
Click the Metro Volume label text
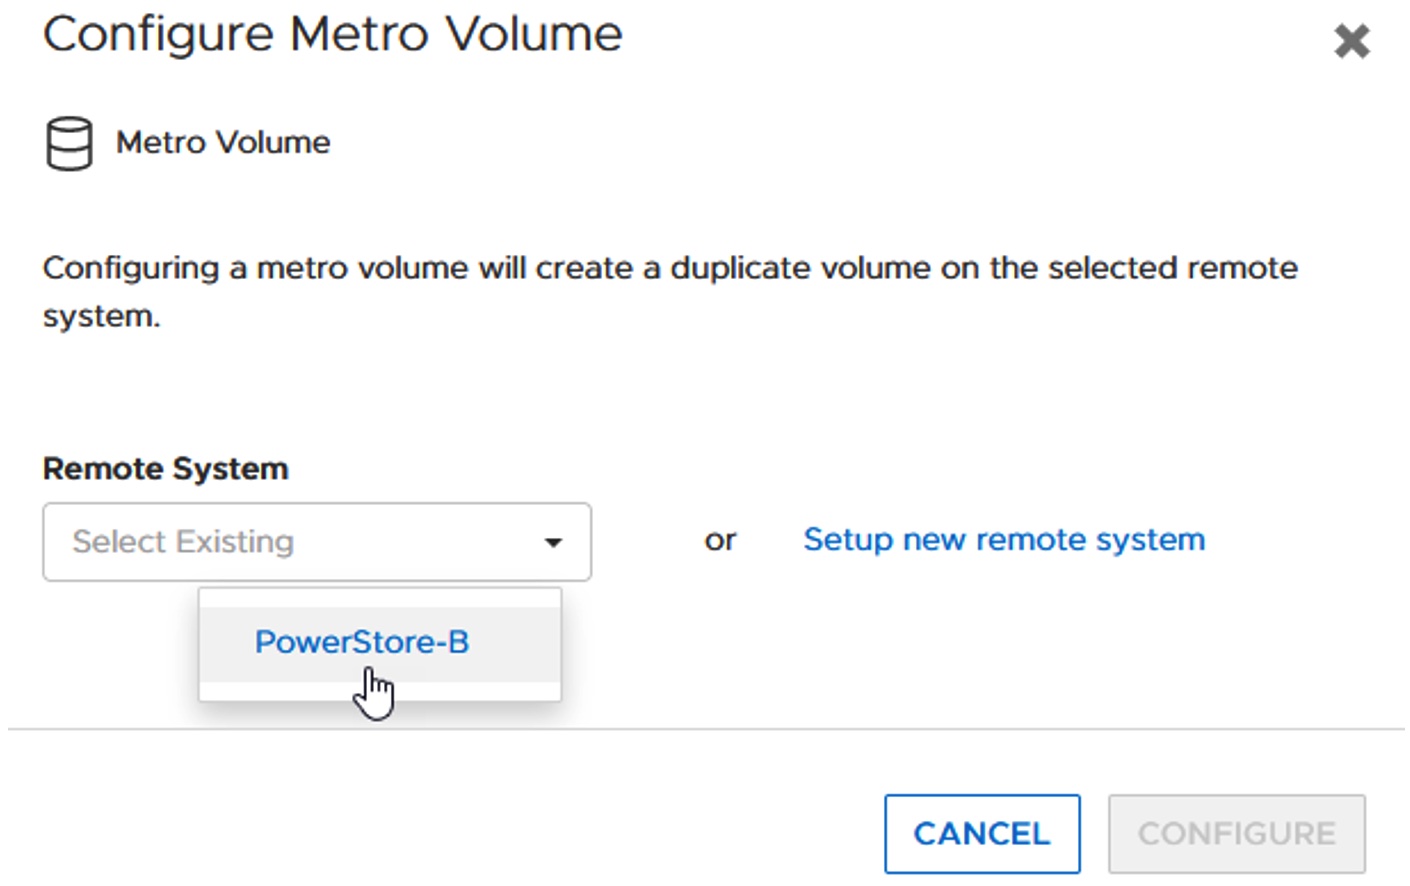[x=223, y=142]
